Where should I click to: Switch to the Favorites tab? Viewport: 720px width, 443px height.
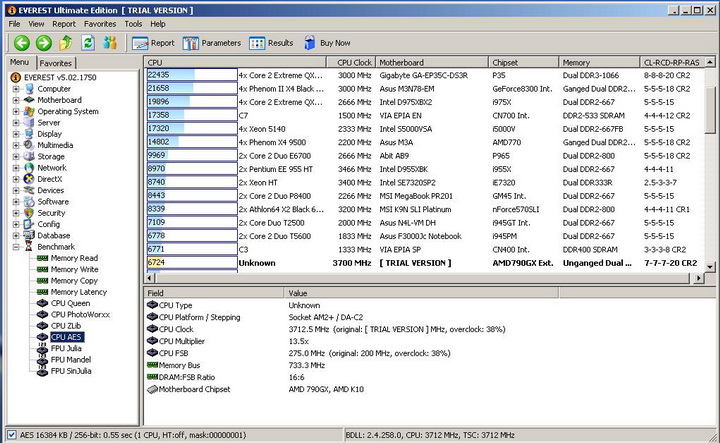tap(56, 63)
